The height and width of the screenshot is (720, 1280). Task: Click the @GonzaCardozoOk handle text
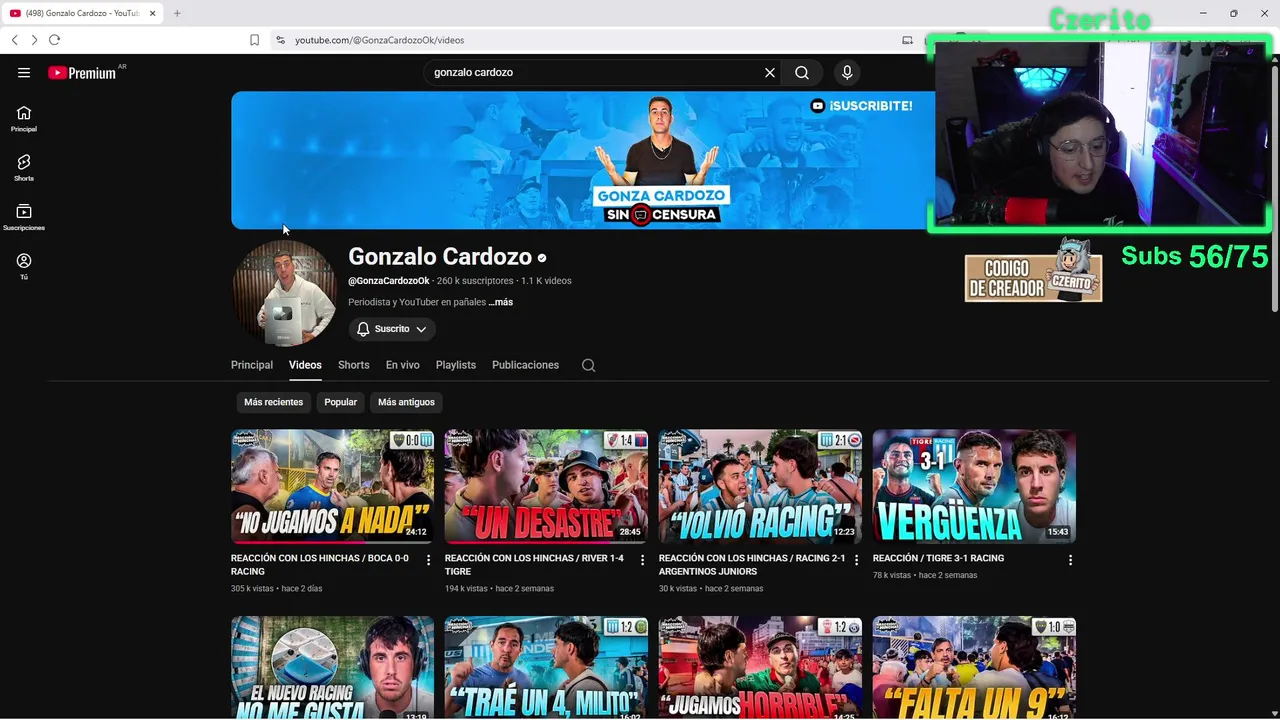389,281
